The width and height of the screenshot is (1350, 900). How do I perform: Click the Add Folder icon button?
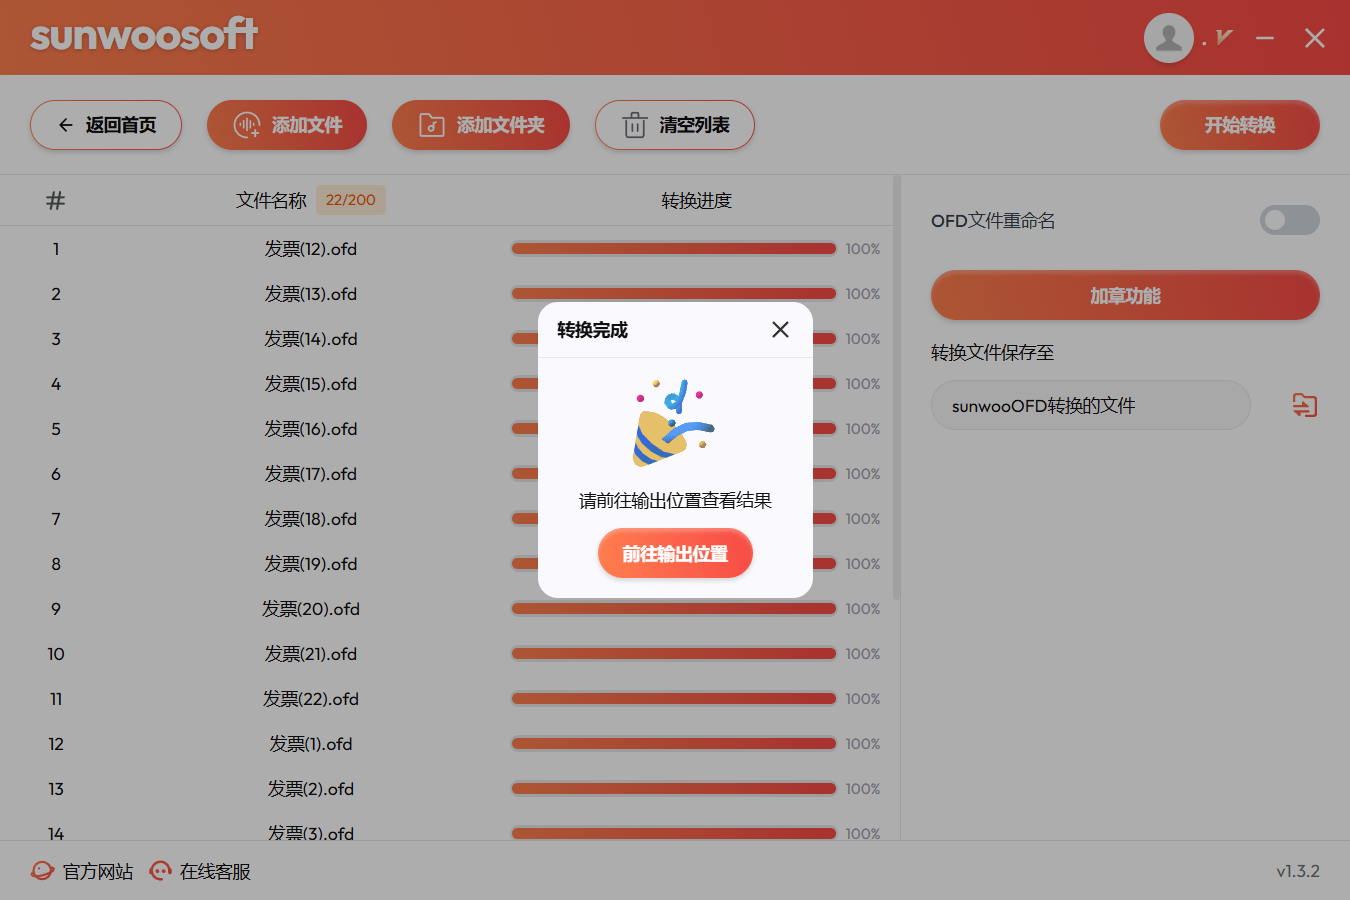tap(432, 125)
